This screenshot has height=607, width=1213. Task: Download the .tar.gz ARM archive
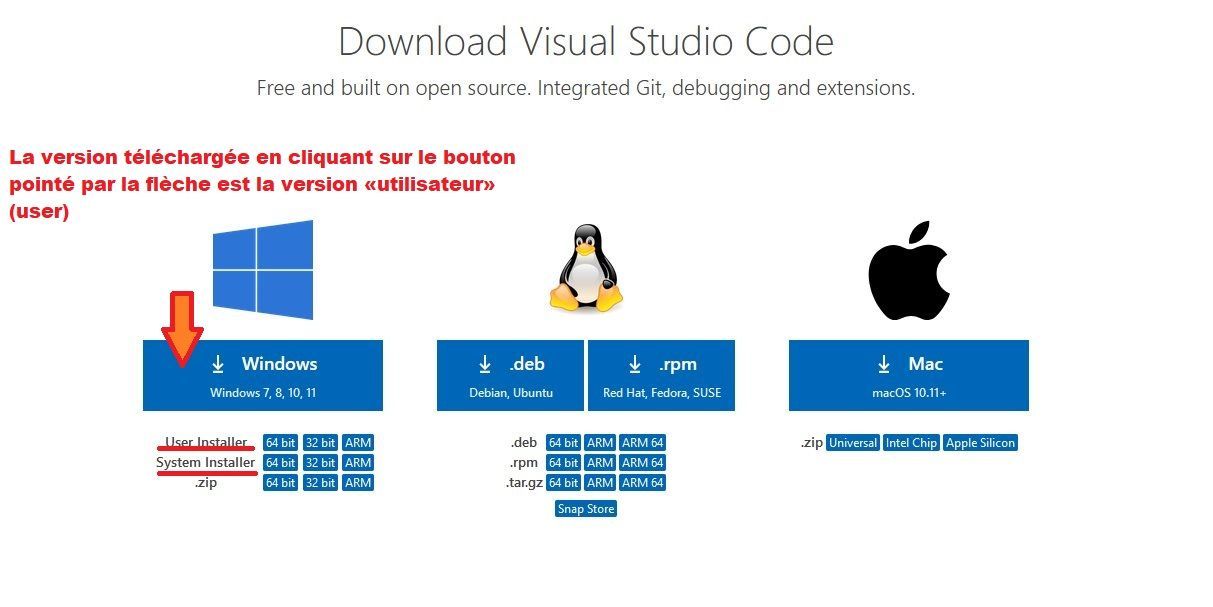pos(600,483)
